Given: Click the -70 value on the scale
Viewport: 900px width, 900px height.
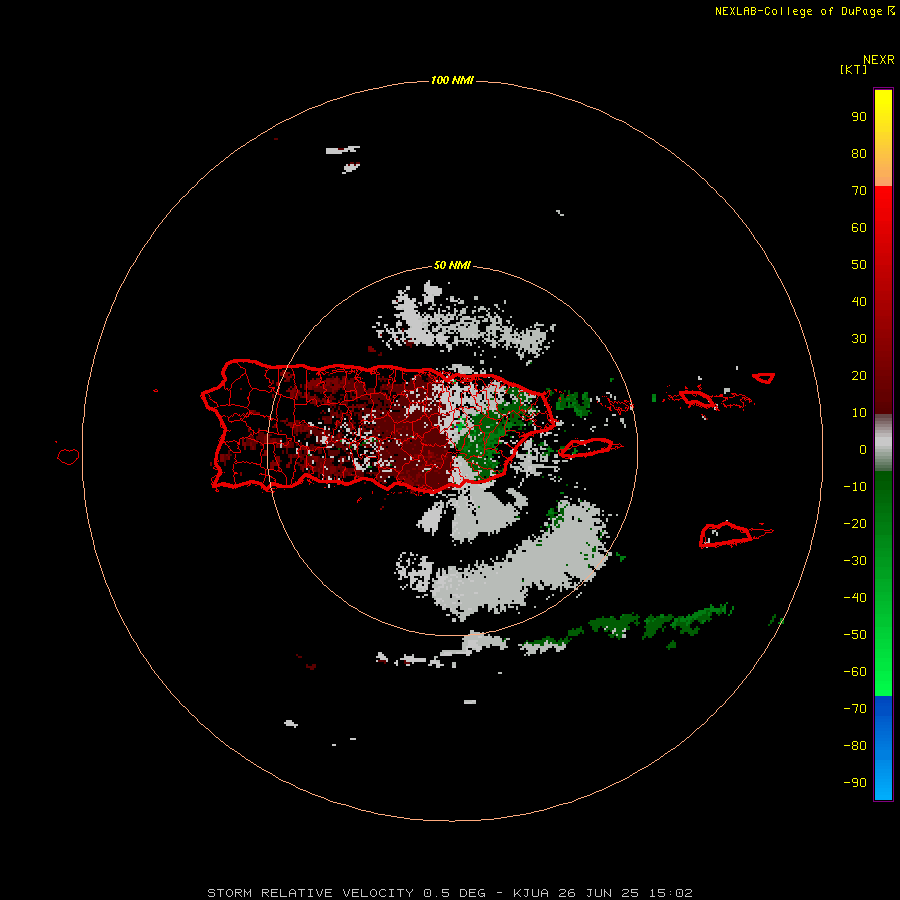Looking at the screenshot, I should (x=855, y=709).
